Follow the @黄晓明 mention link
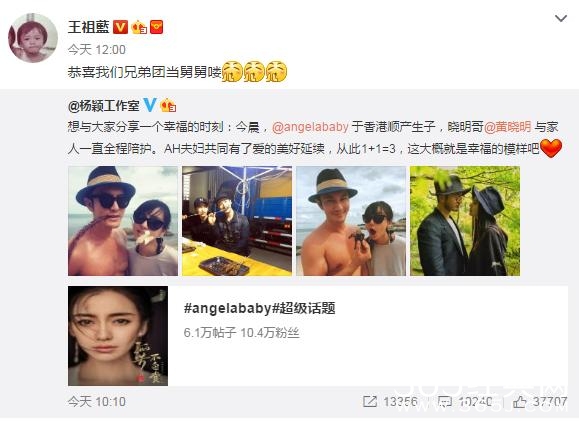 [507, 127]
